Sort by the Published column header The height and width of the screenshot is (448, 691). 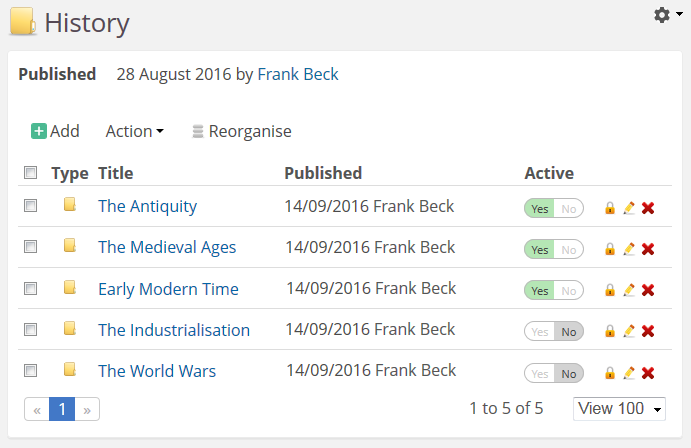coord(323,173)
